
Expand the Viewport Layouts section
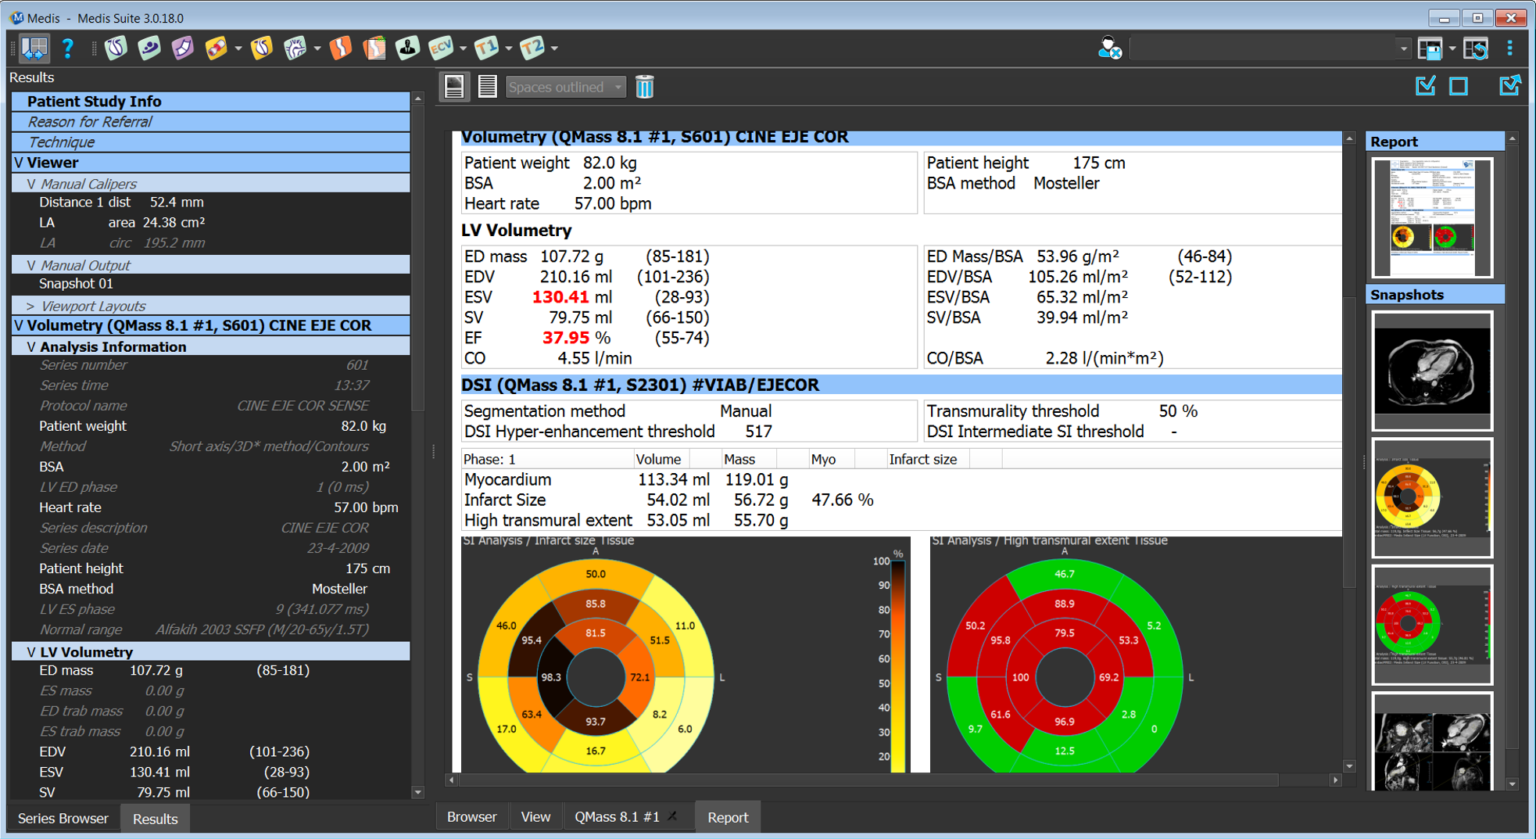point(30,306)
